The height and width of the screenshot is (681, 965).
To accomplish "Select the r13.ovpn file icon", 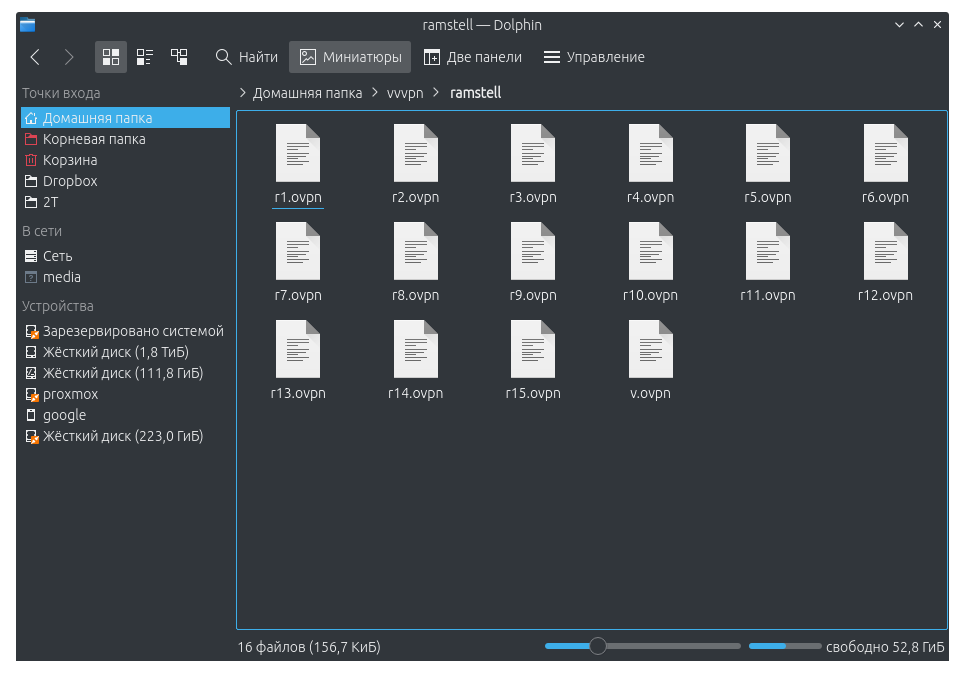I will point(298,349).
